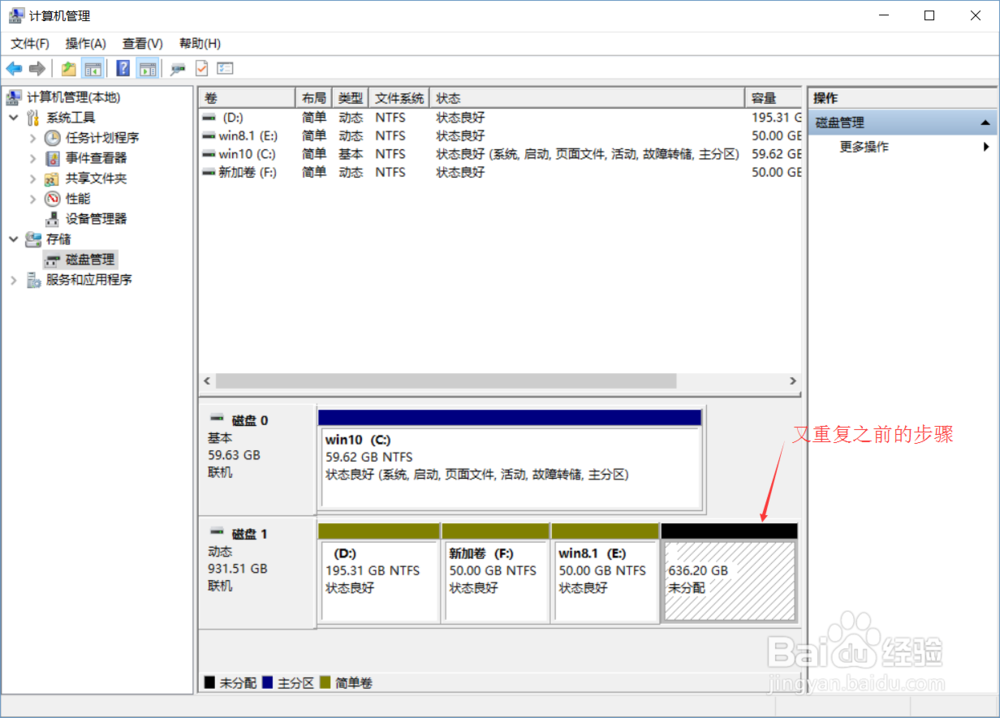1000x718 pixels.
Task: Click the Up one level folder icon
Action: (68, 68)
